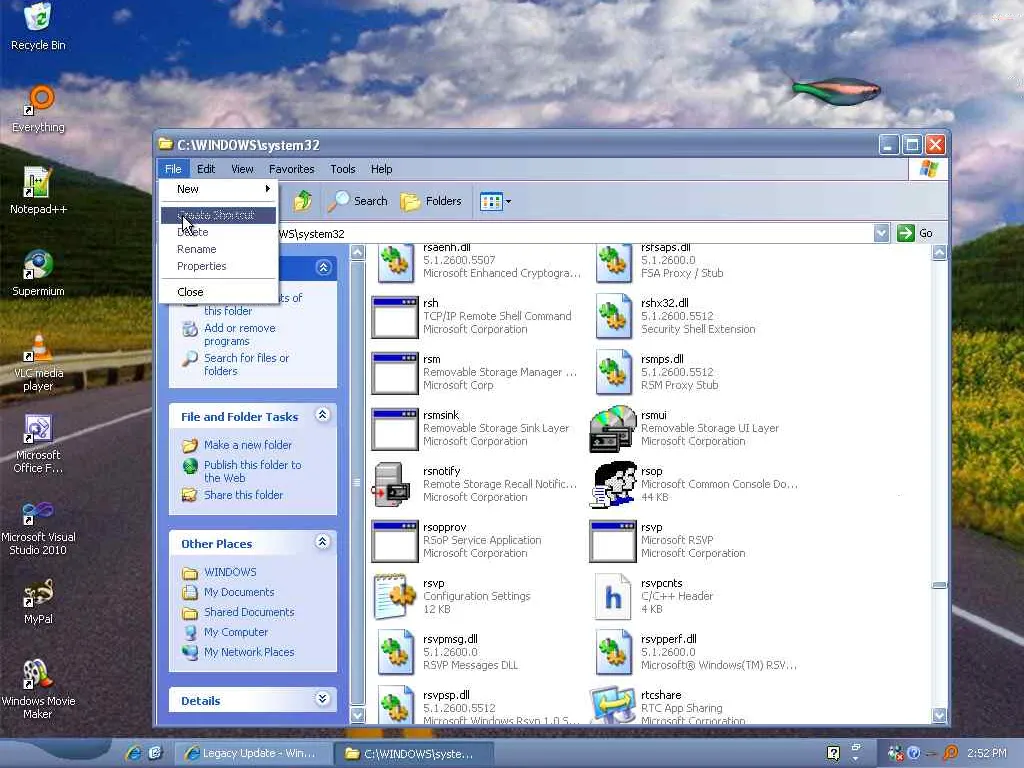The height and width of the screenshot is (768, 1024).
Task: Click Publish this folder to the Web
Action: (253, 471)
